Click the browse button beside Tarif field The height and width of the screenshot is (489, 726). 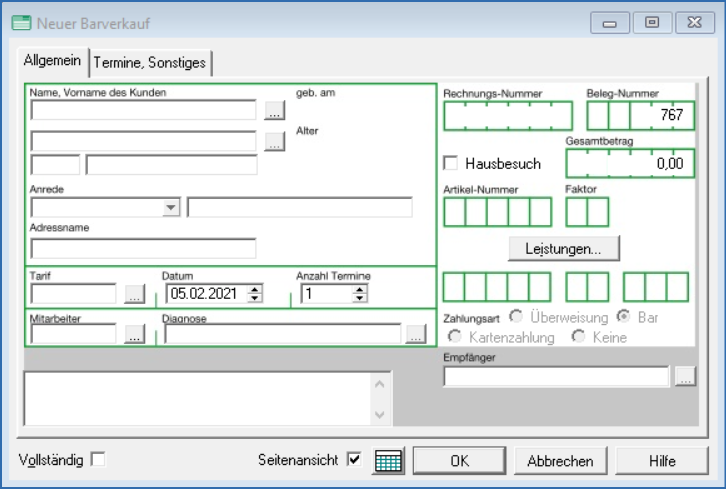click(x=135, y=295)
